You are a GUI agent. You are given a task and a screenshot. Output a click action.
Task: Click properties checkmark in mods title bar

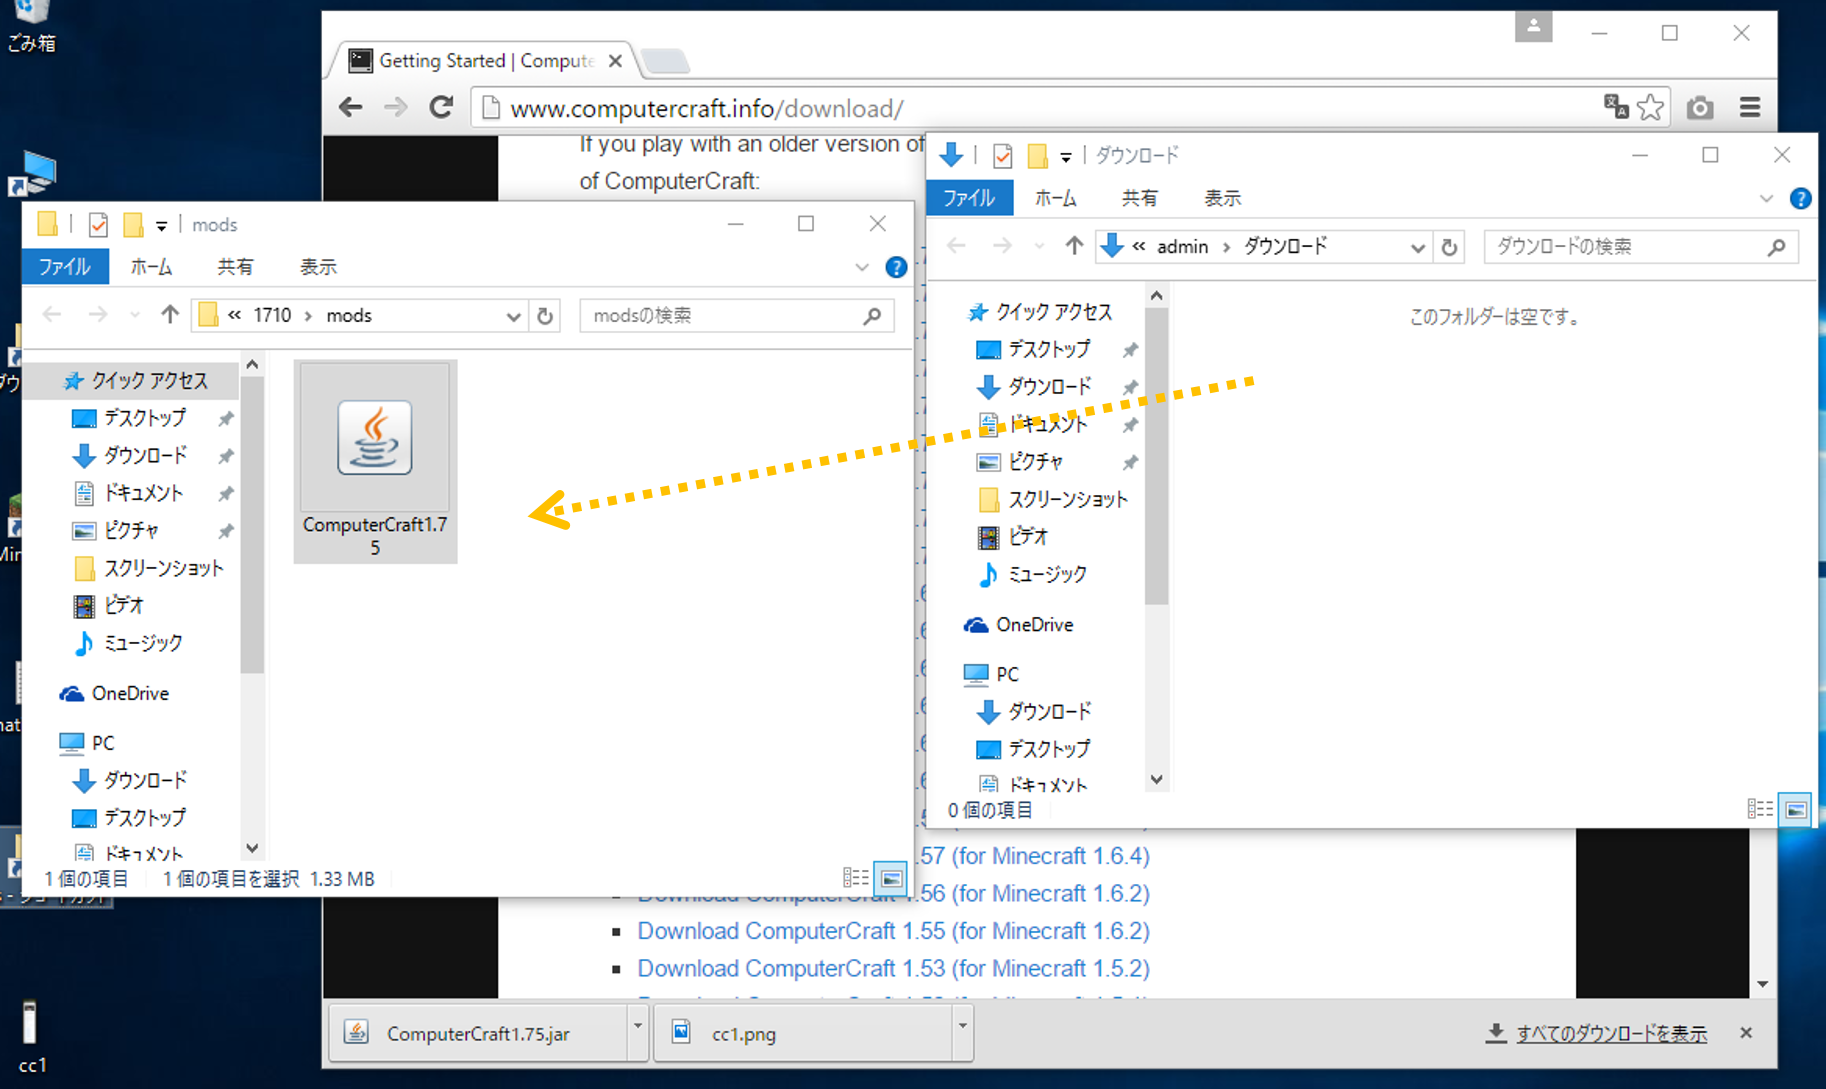98,225
